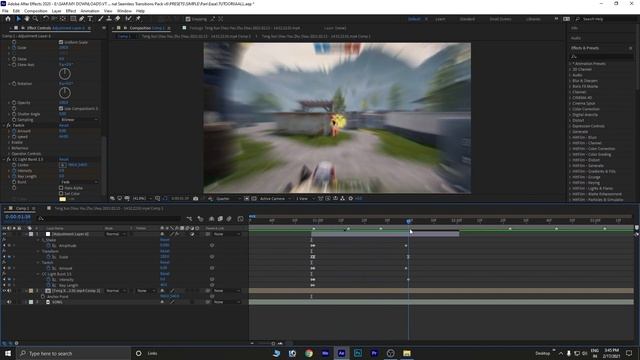Toggle visibility of the mp4 Comp 1 layer
Image resolution: width=640 pixels, height=360 pixels.
pos(4,291)
